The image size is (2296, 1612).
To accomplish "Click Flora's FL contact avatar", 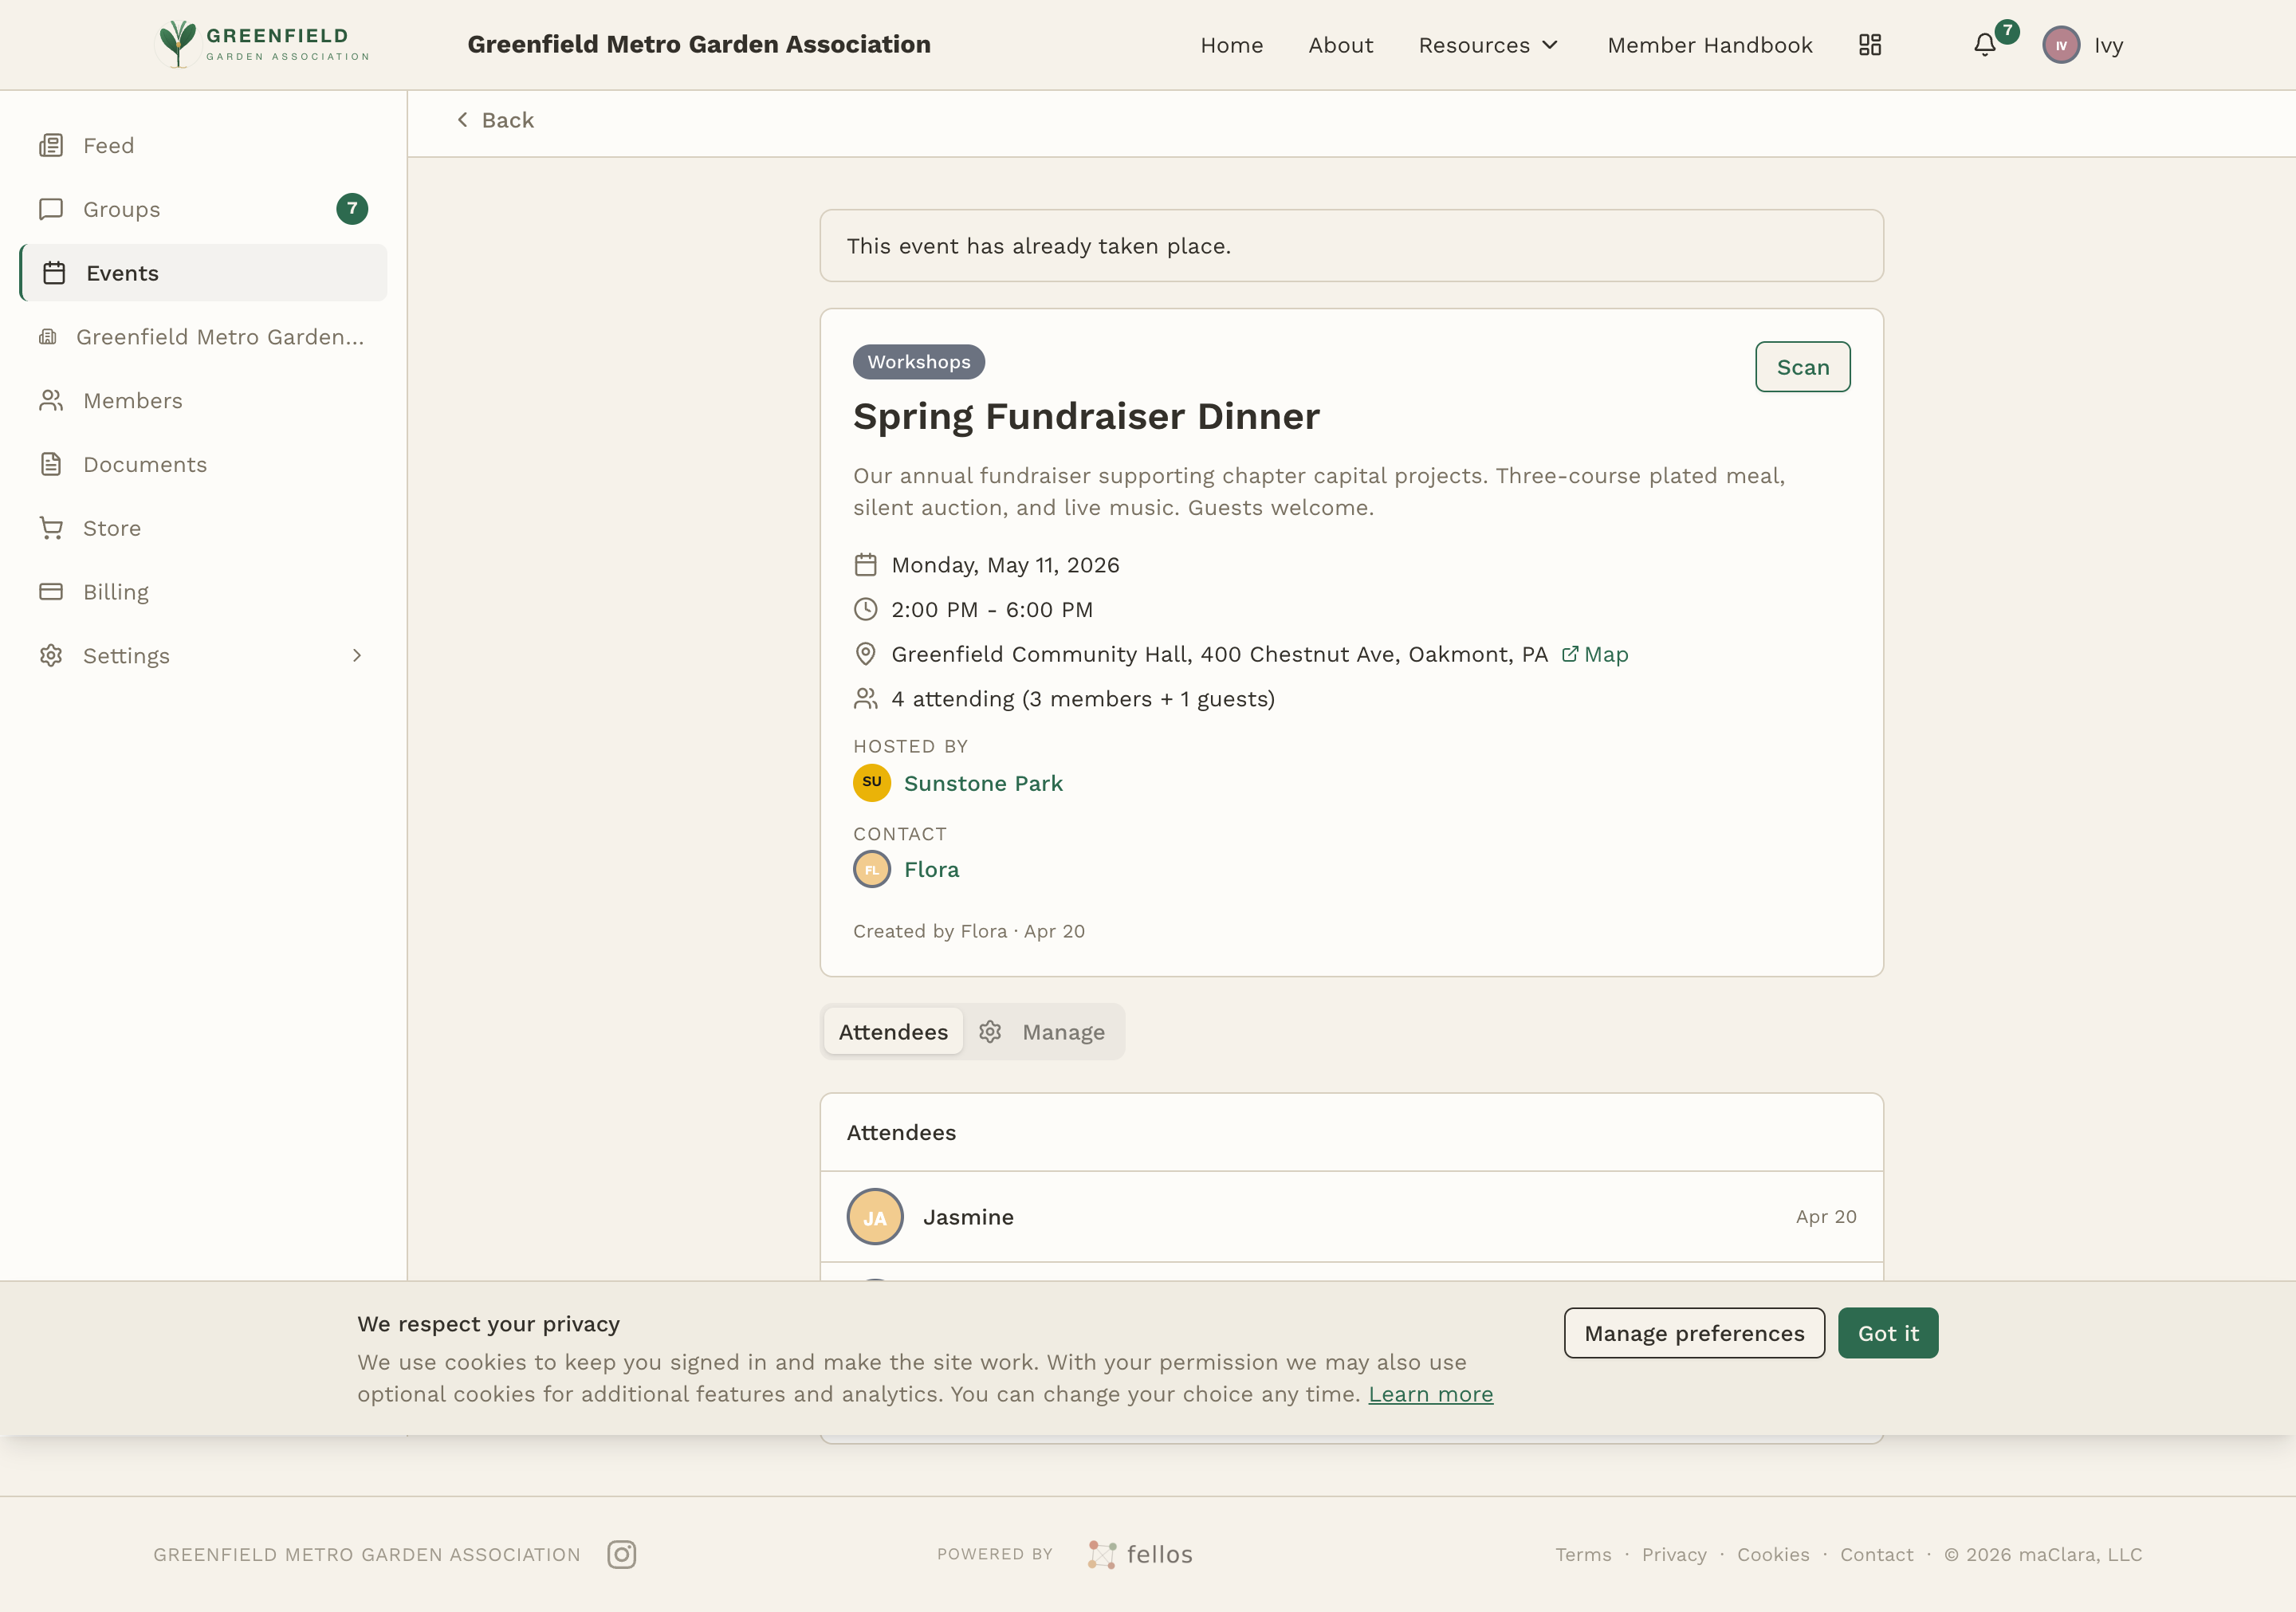I will pyautogui.click(x=872, y=869).
